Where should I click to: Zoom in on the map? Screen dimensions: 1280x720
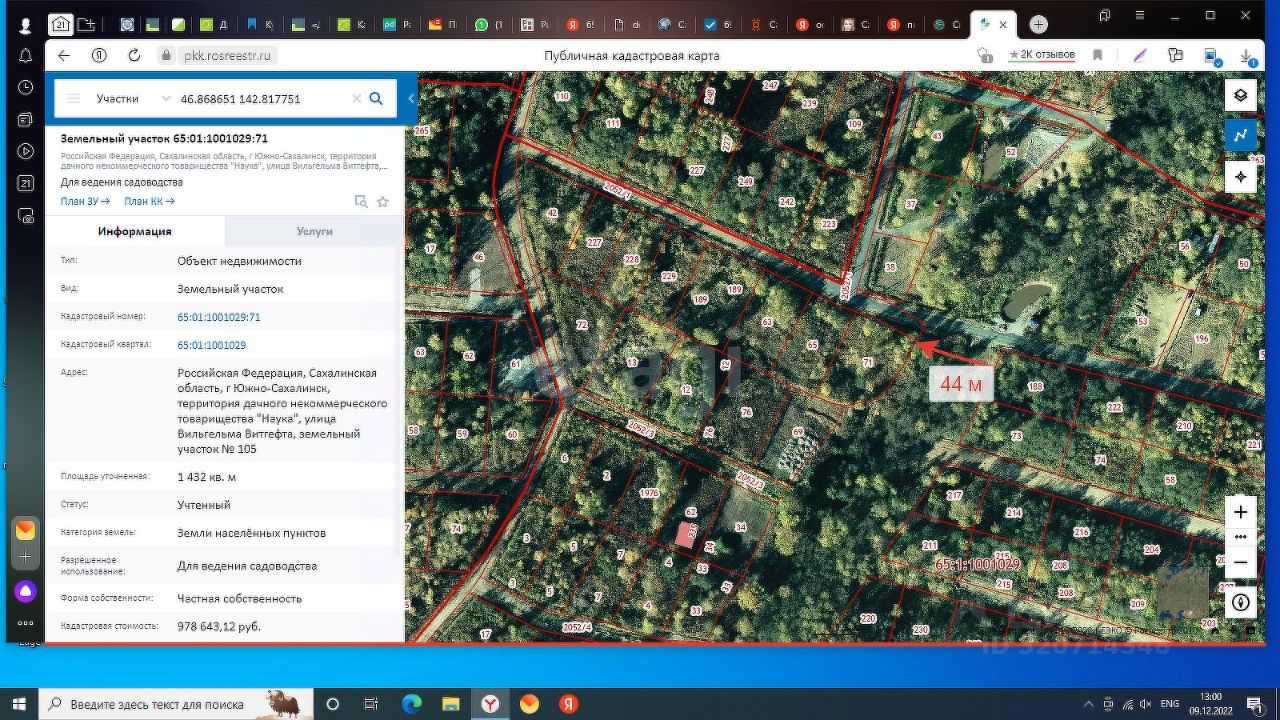pyautogui.click(x=1240, y=512)
